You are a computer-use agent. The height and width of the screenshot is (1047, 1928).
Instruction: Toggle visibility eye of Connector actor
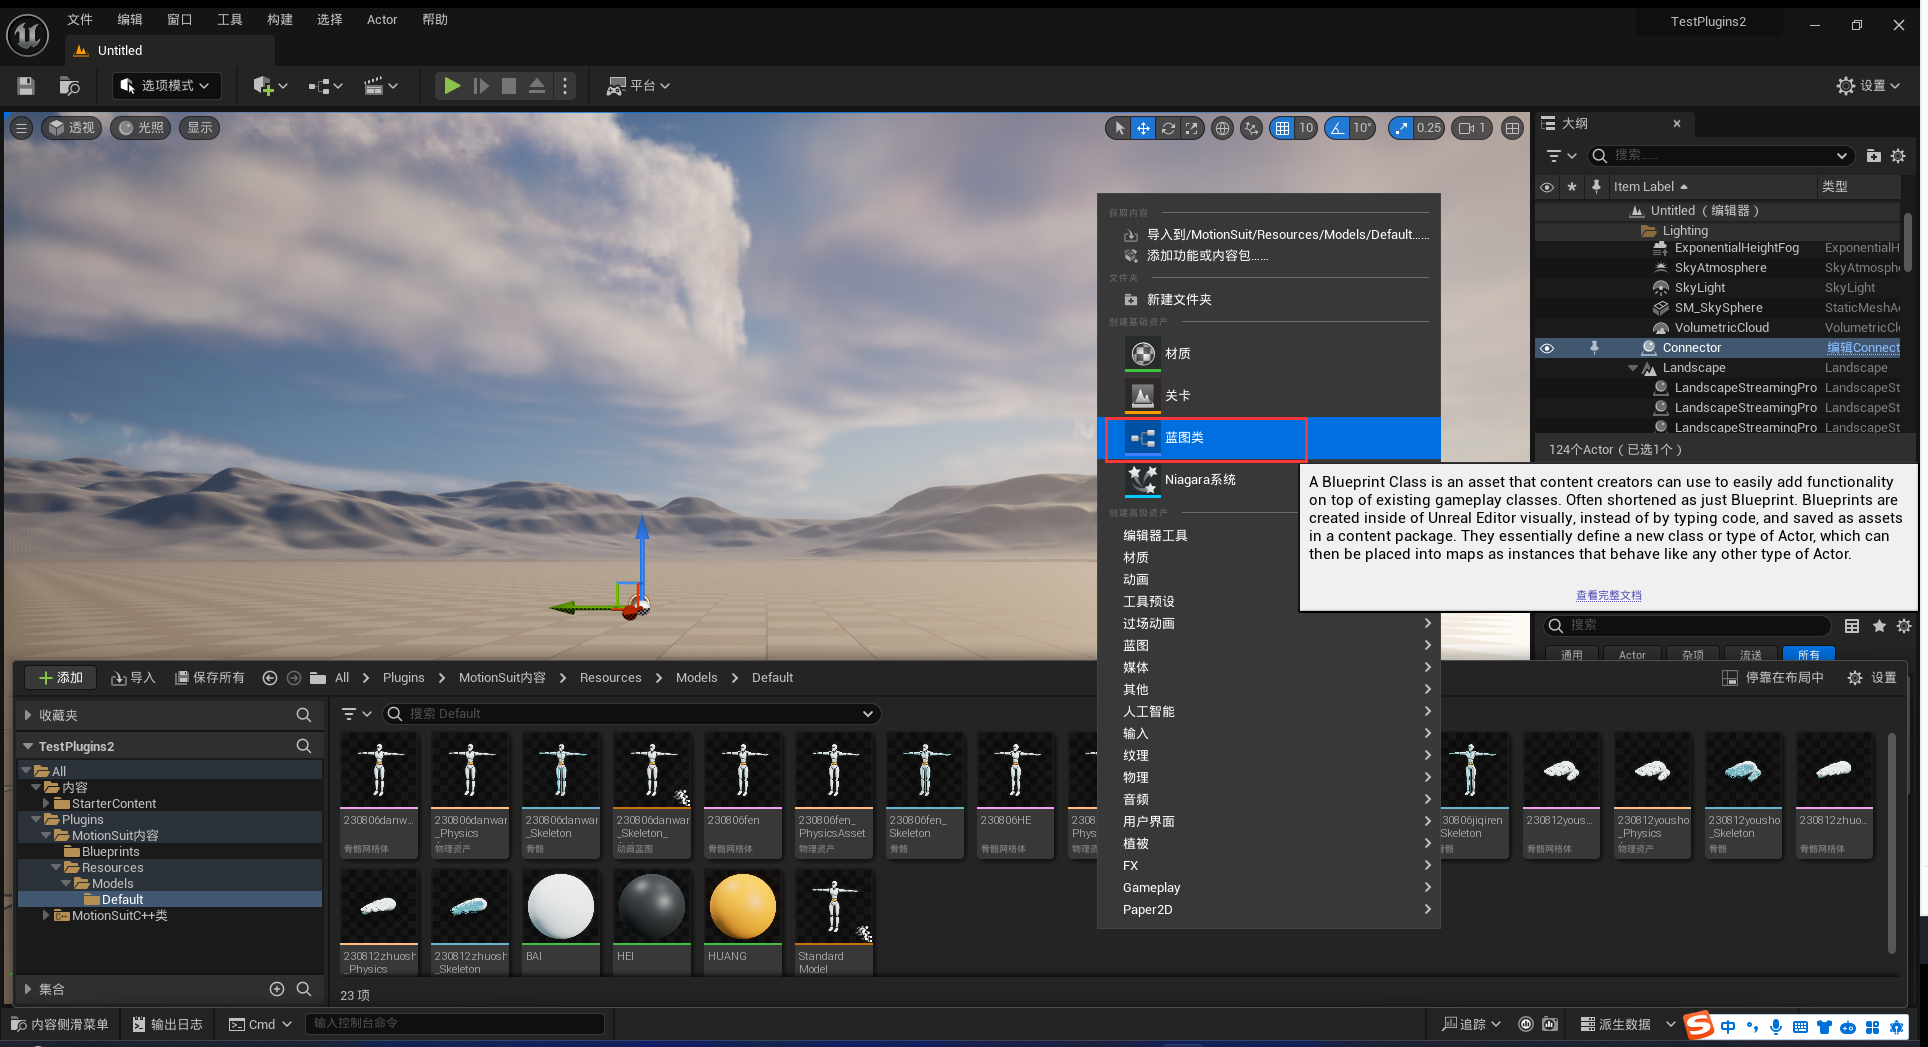[x=1546, y=348]
